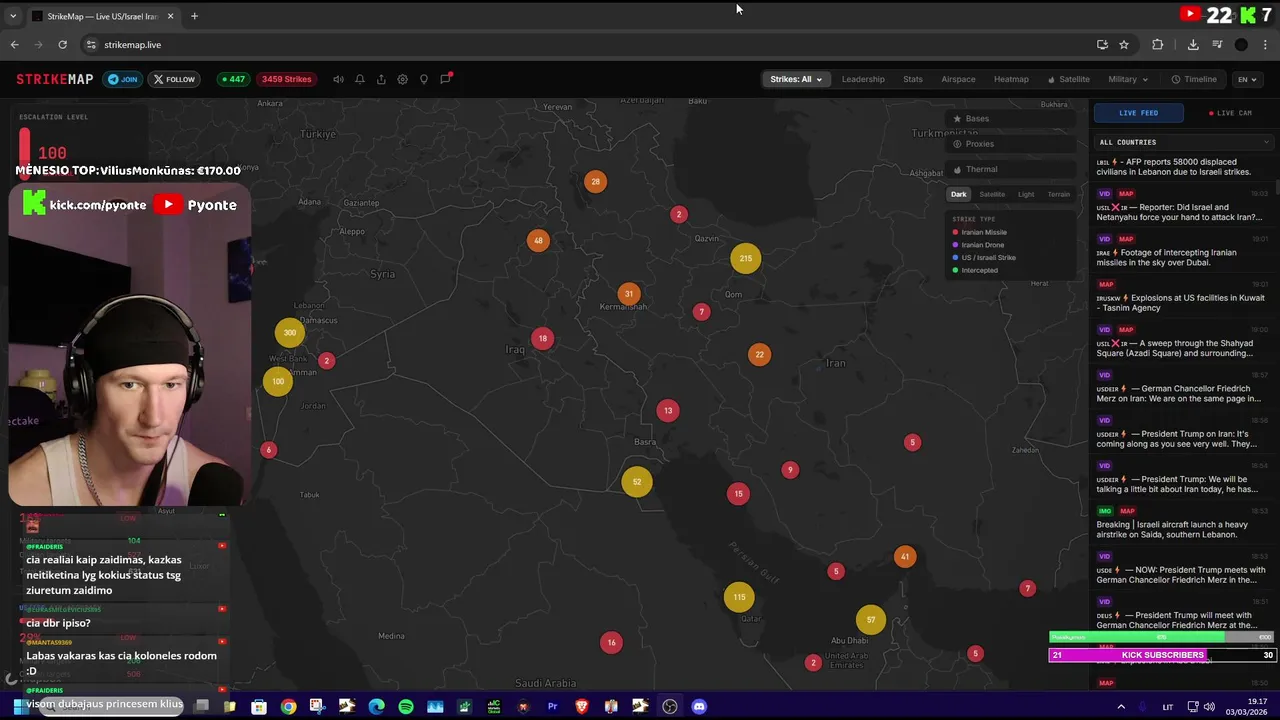Expand the Strikes: All dropdown
Image resolution: width=1280 pixels, height=720 pixels.
[x=796, y=79]
